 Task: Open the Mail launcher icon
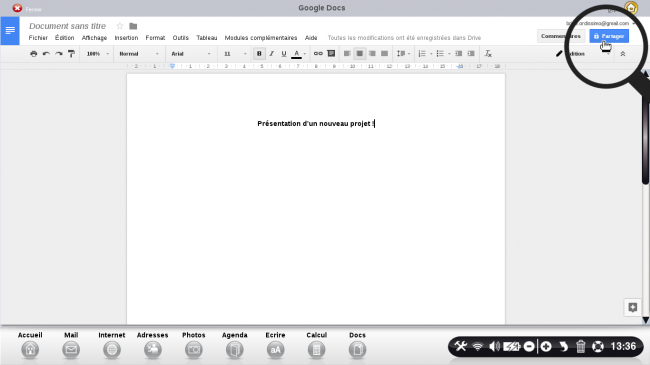click(x=71, y=350)
